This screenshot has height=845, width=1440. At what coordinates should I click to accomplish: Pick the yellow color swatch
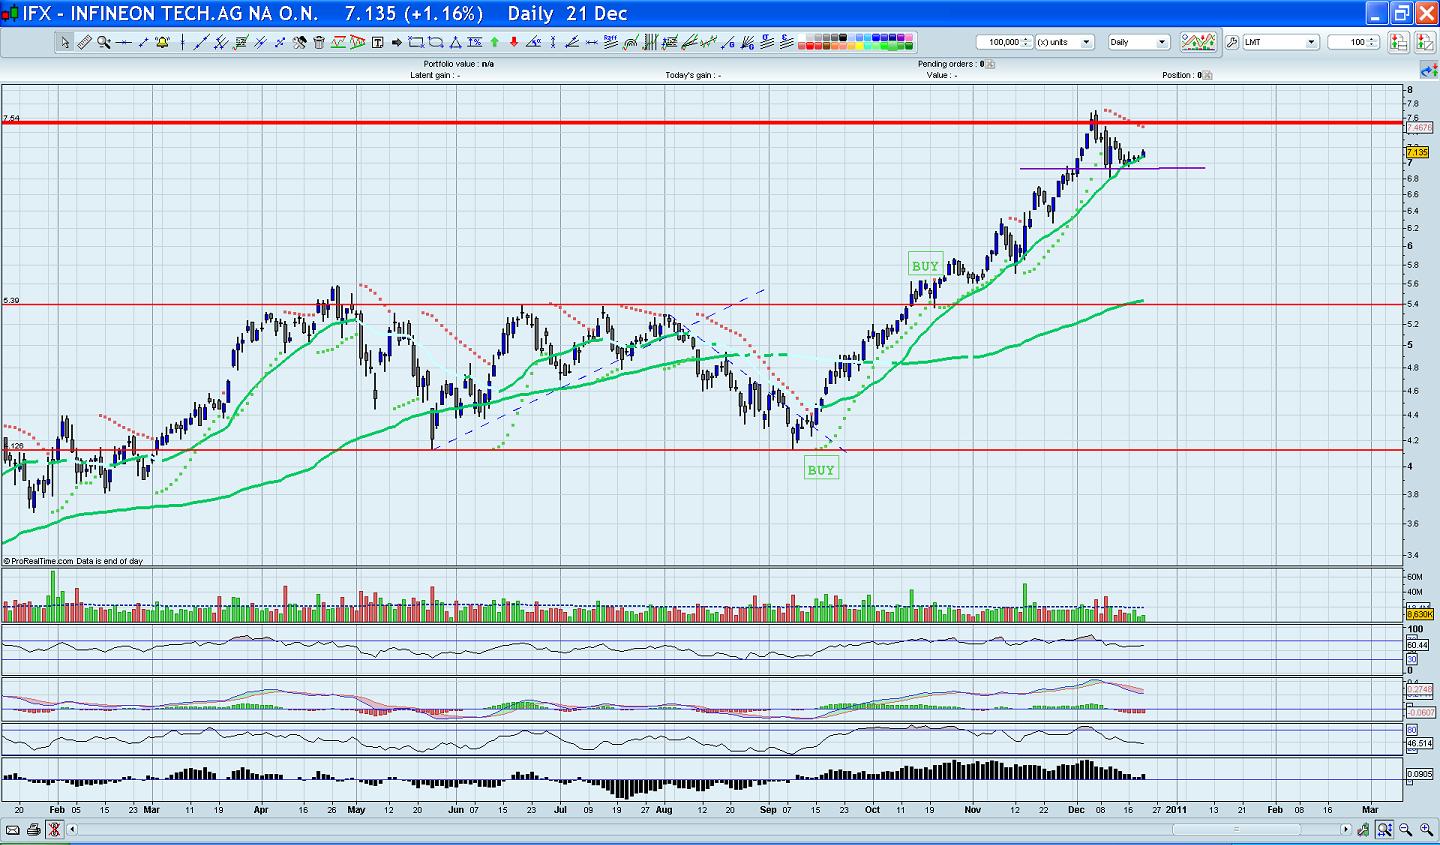pyautogui.click(x=859, y=46)
